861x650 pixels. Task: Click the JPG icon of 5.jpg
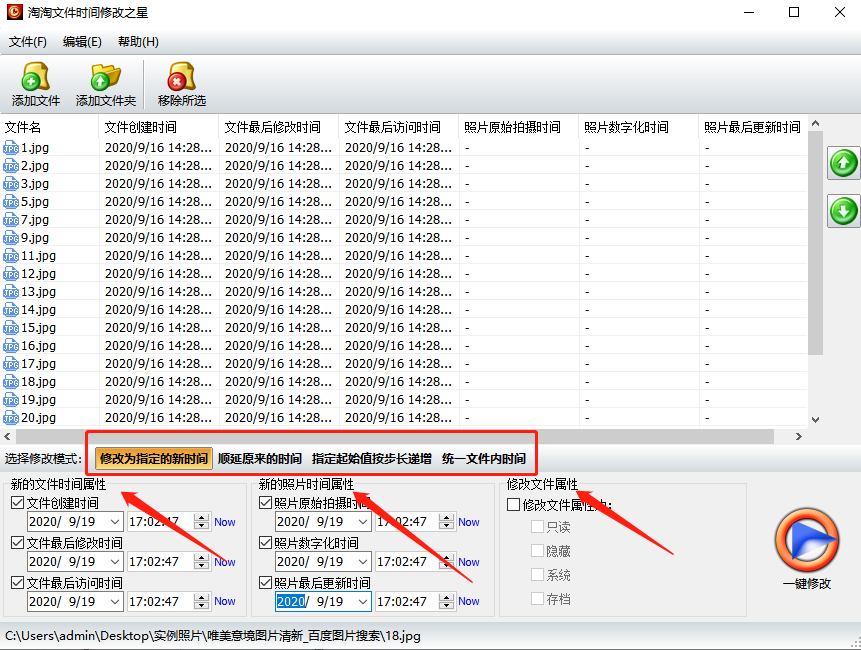pyautogui.click(x=11, y=202)
